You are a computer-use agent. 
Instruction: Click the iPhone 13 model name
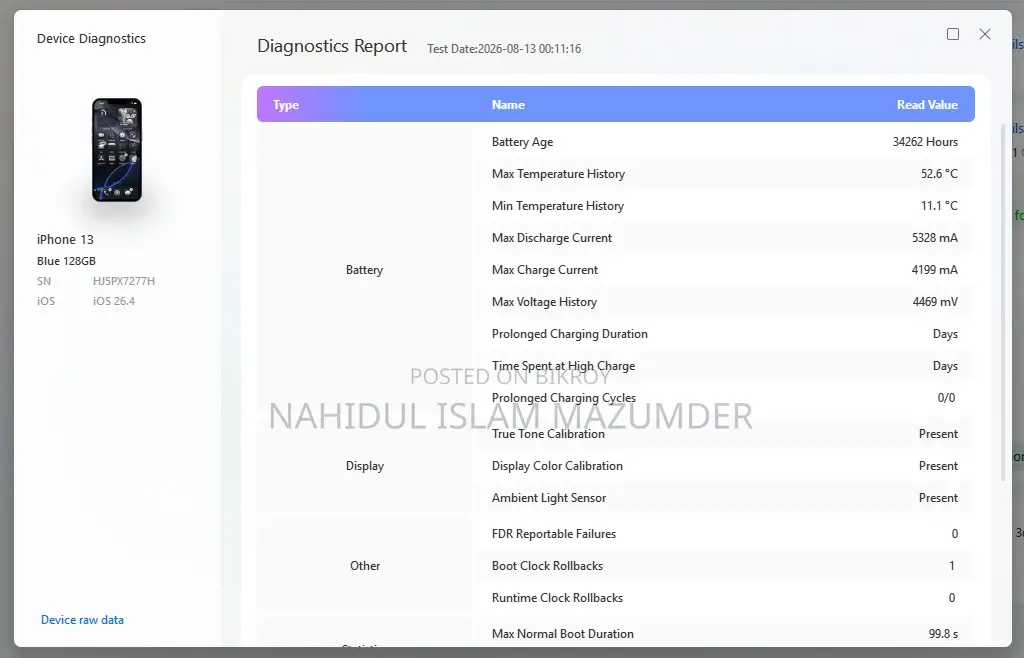[65, 239]
